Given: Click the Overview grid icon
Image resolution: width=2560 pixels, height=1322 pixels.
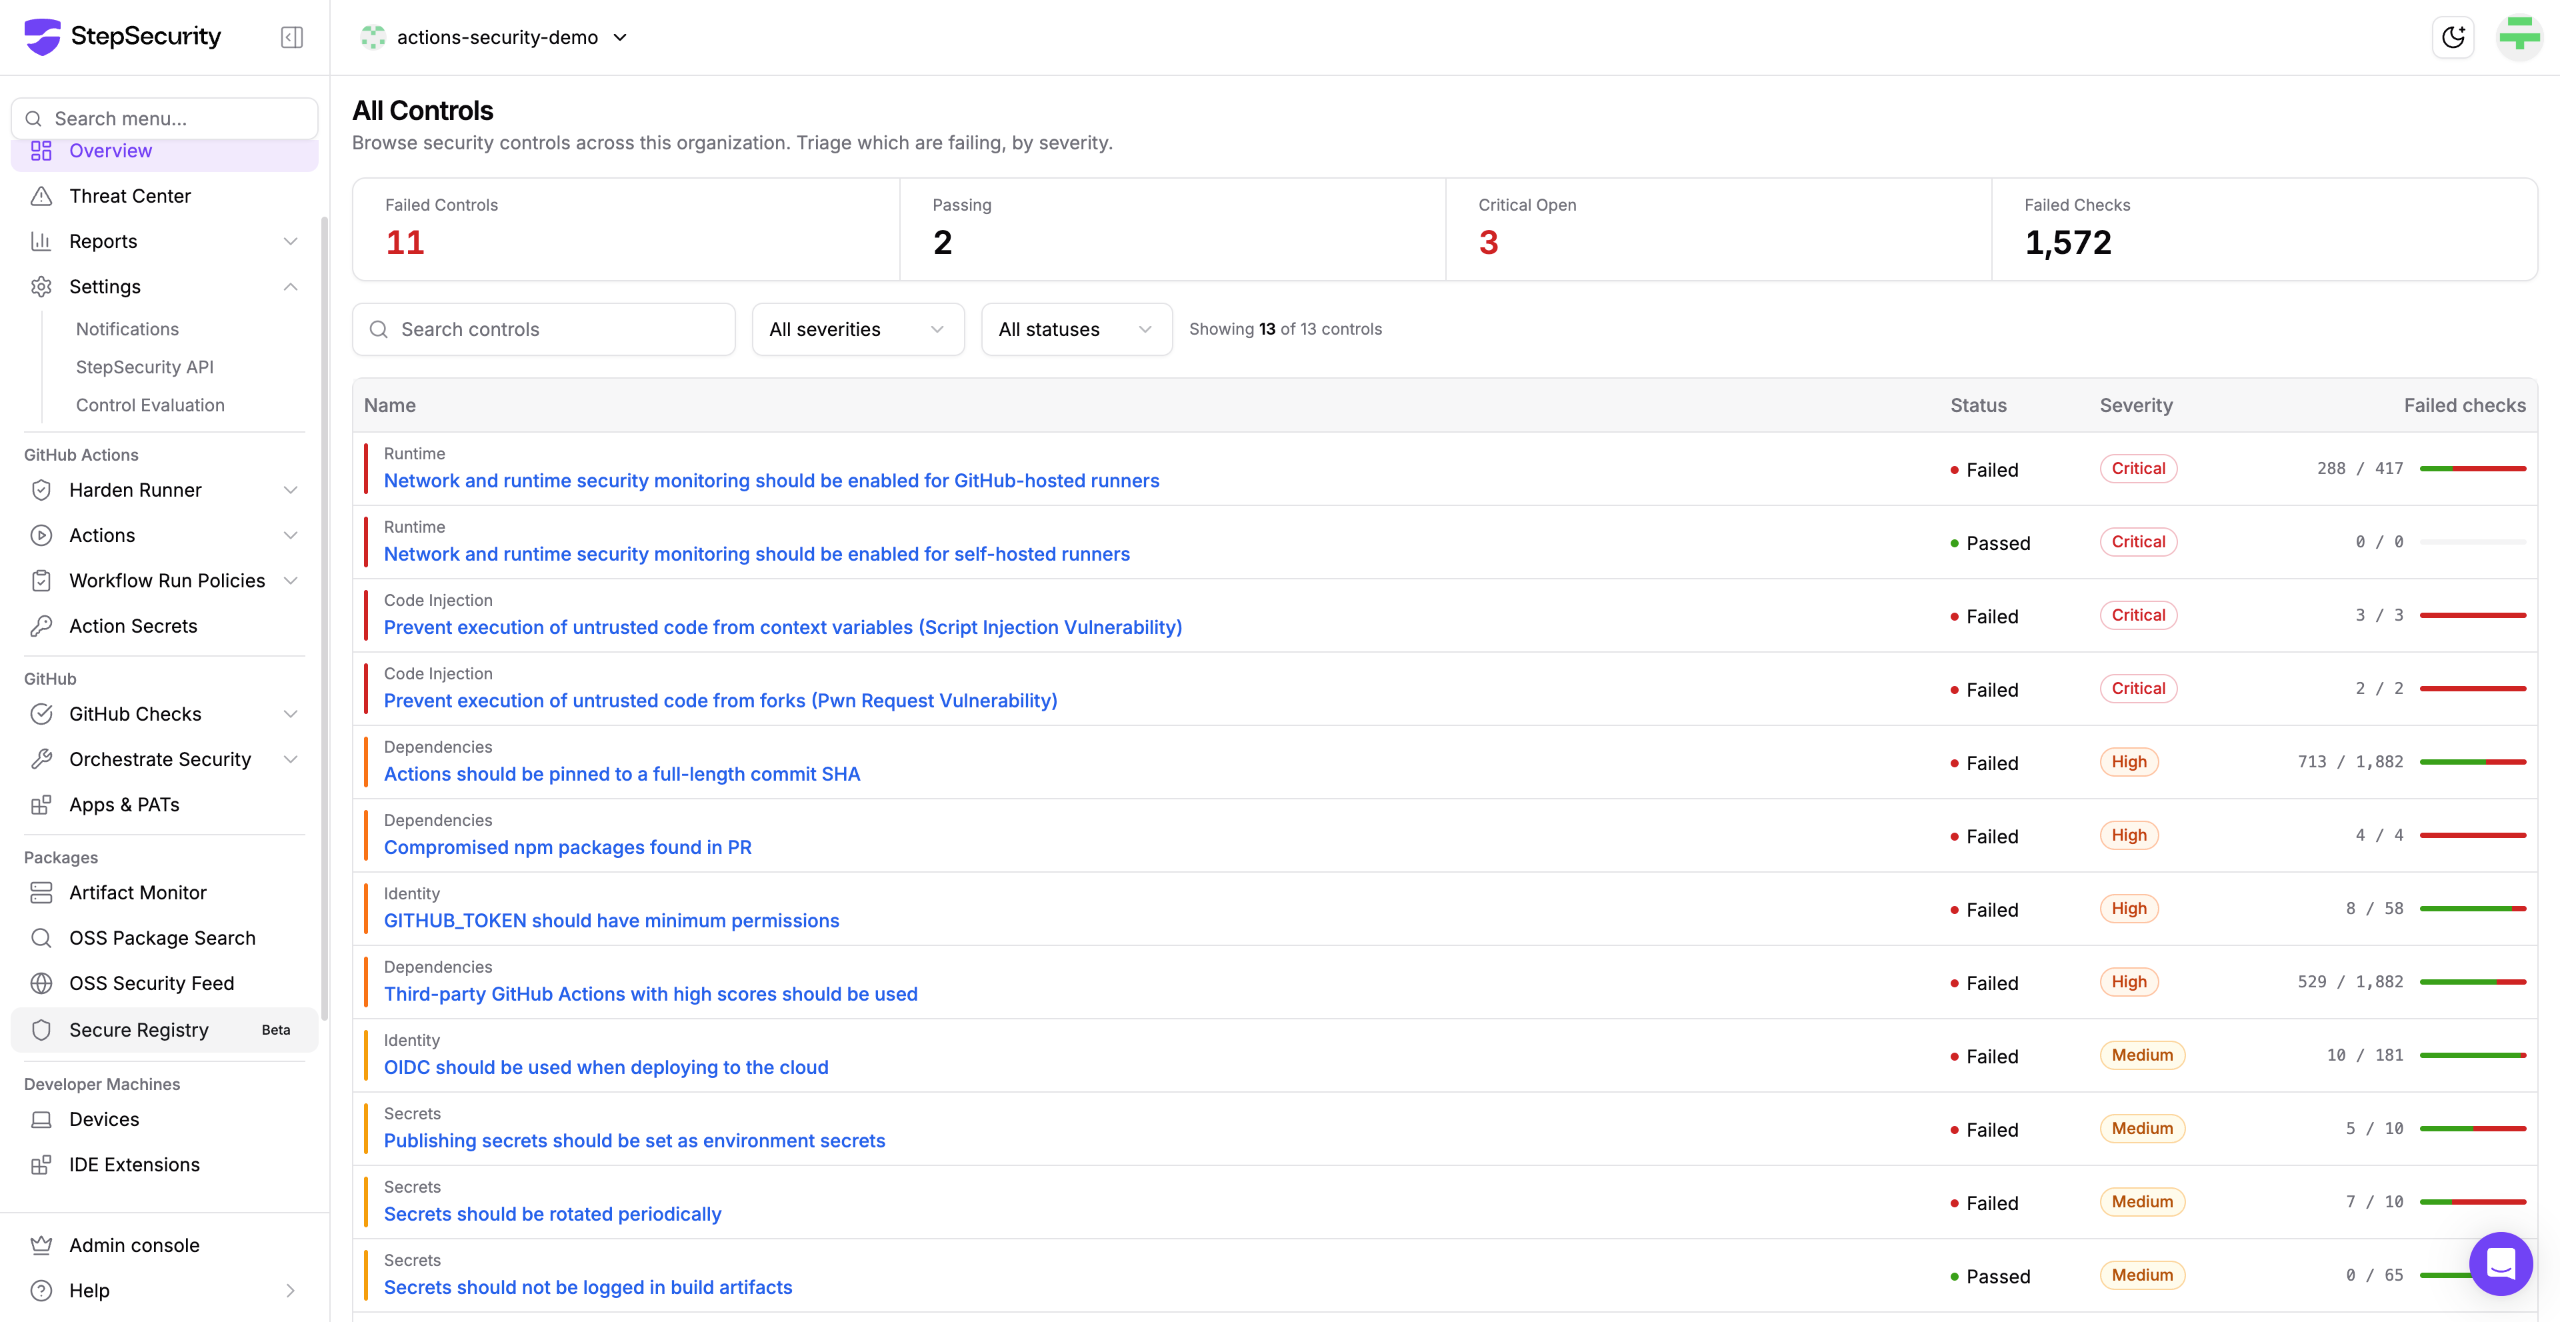Looking at the screenshot, I should pos(41,151).
